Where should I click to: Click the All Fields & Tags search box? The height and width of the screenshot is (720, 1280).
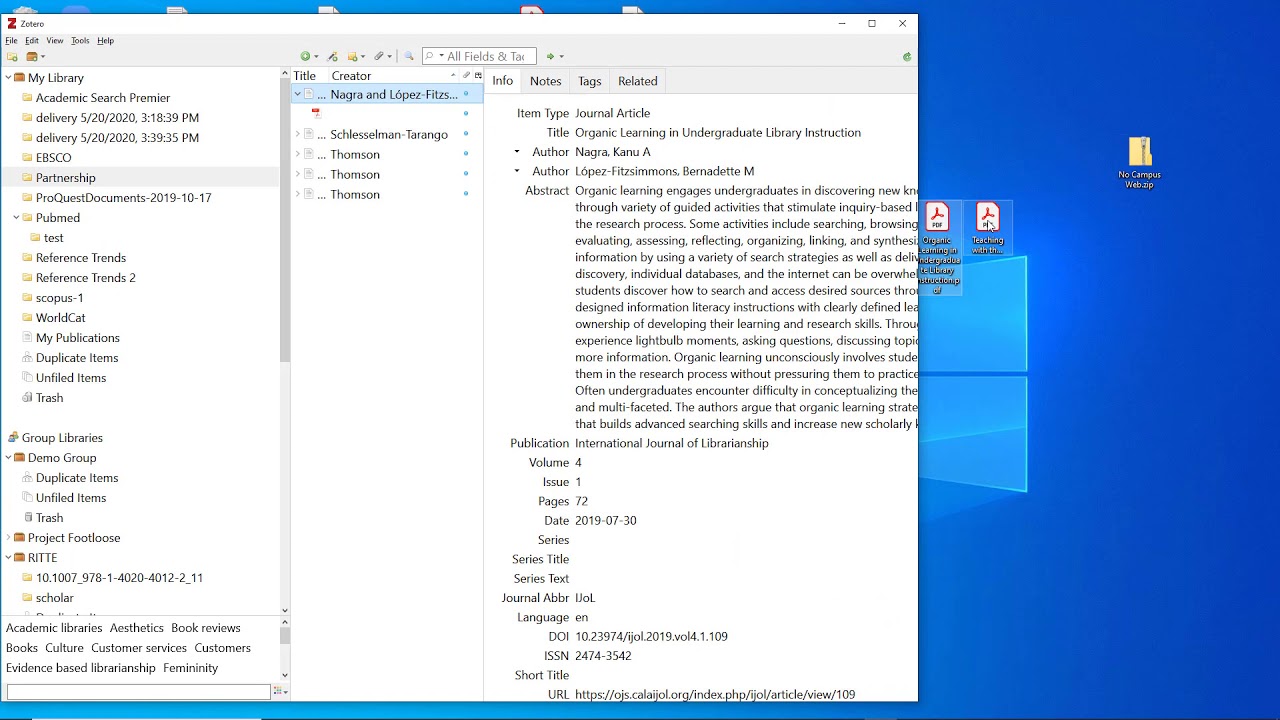[479, 57]
